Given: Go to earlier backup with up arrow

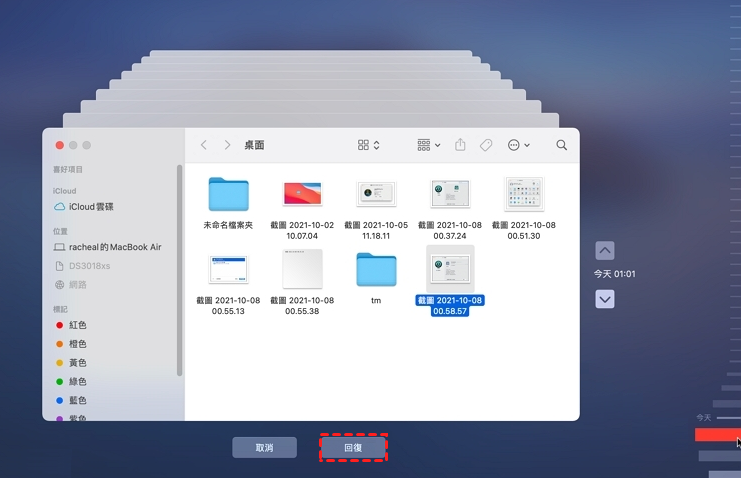Looking at the screenshot, I should pos(604,251).
